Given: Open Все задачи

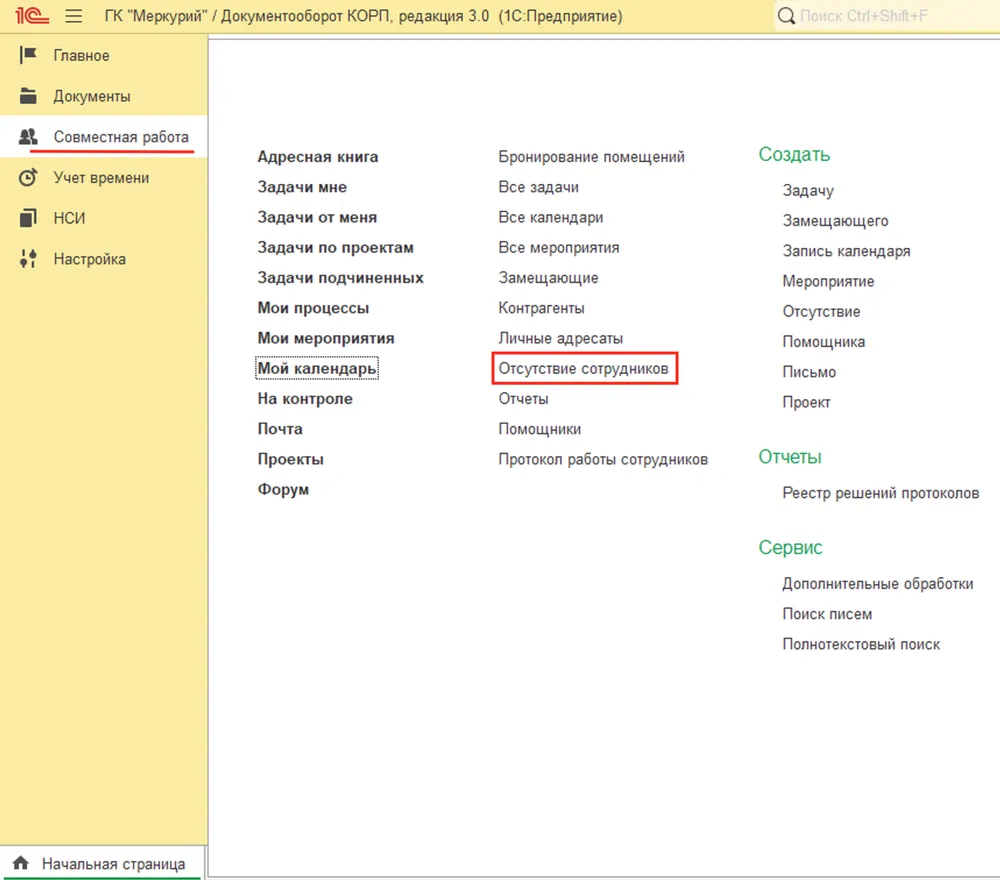Looking at the screenshot, I should (x=538, y=187).
